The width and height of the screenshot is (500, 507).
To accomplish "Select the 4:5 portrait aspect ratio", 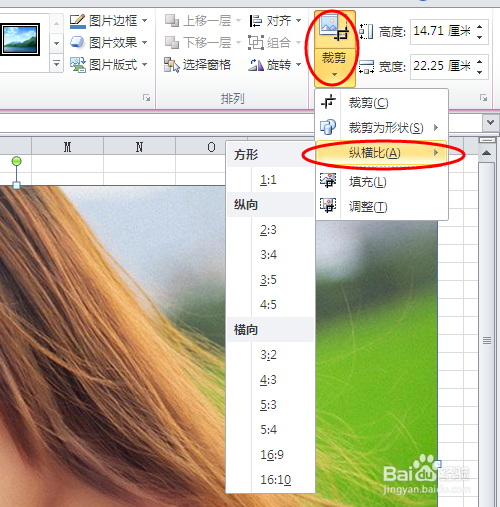I will (x=270, y=305).
